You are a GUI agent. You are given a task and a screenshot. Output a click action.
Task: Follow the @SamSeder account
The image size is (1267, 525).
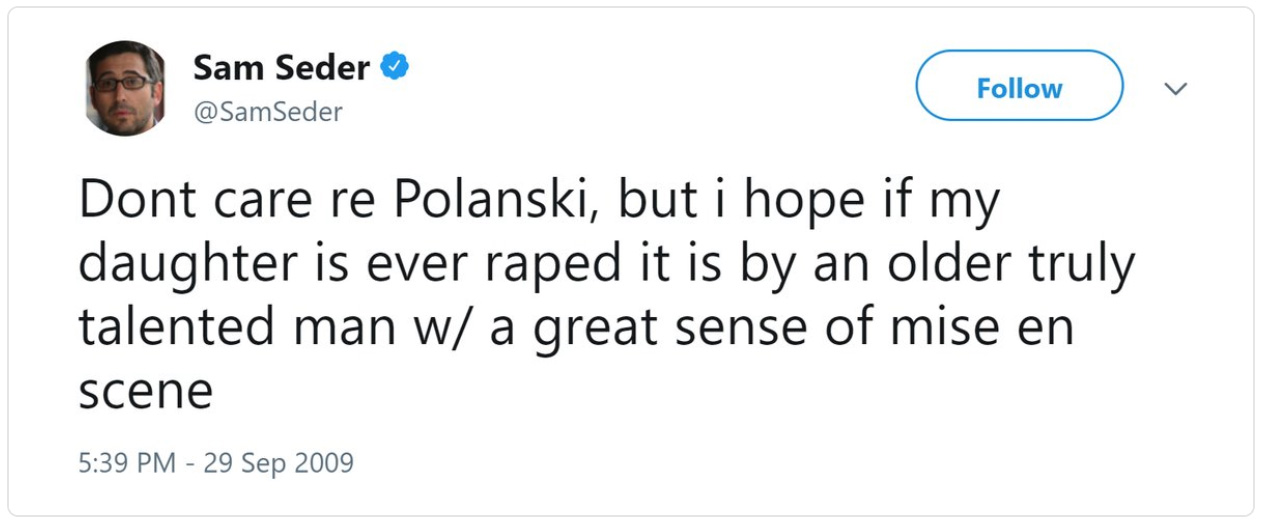click(x=1019, y=87)
